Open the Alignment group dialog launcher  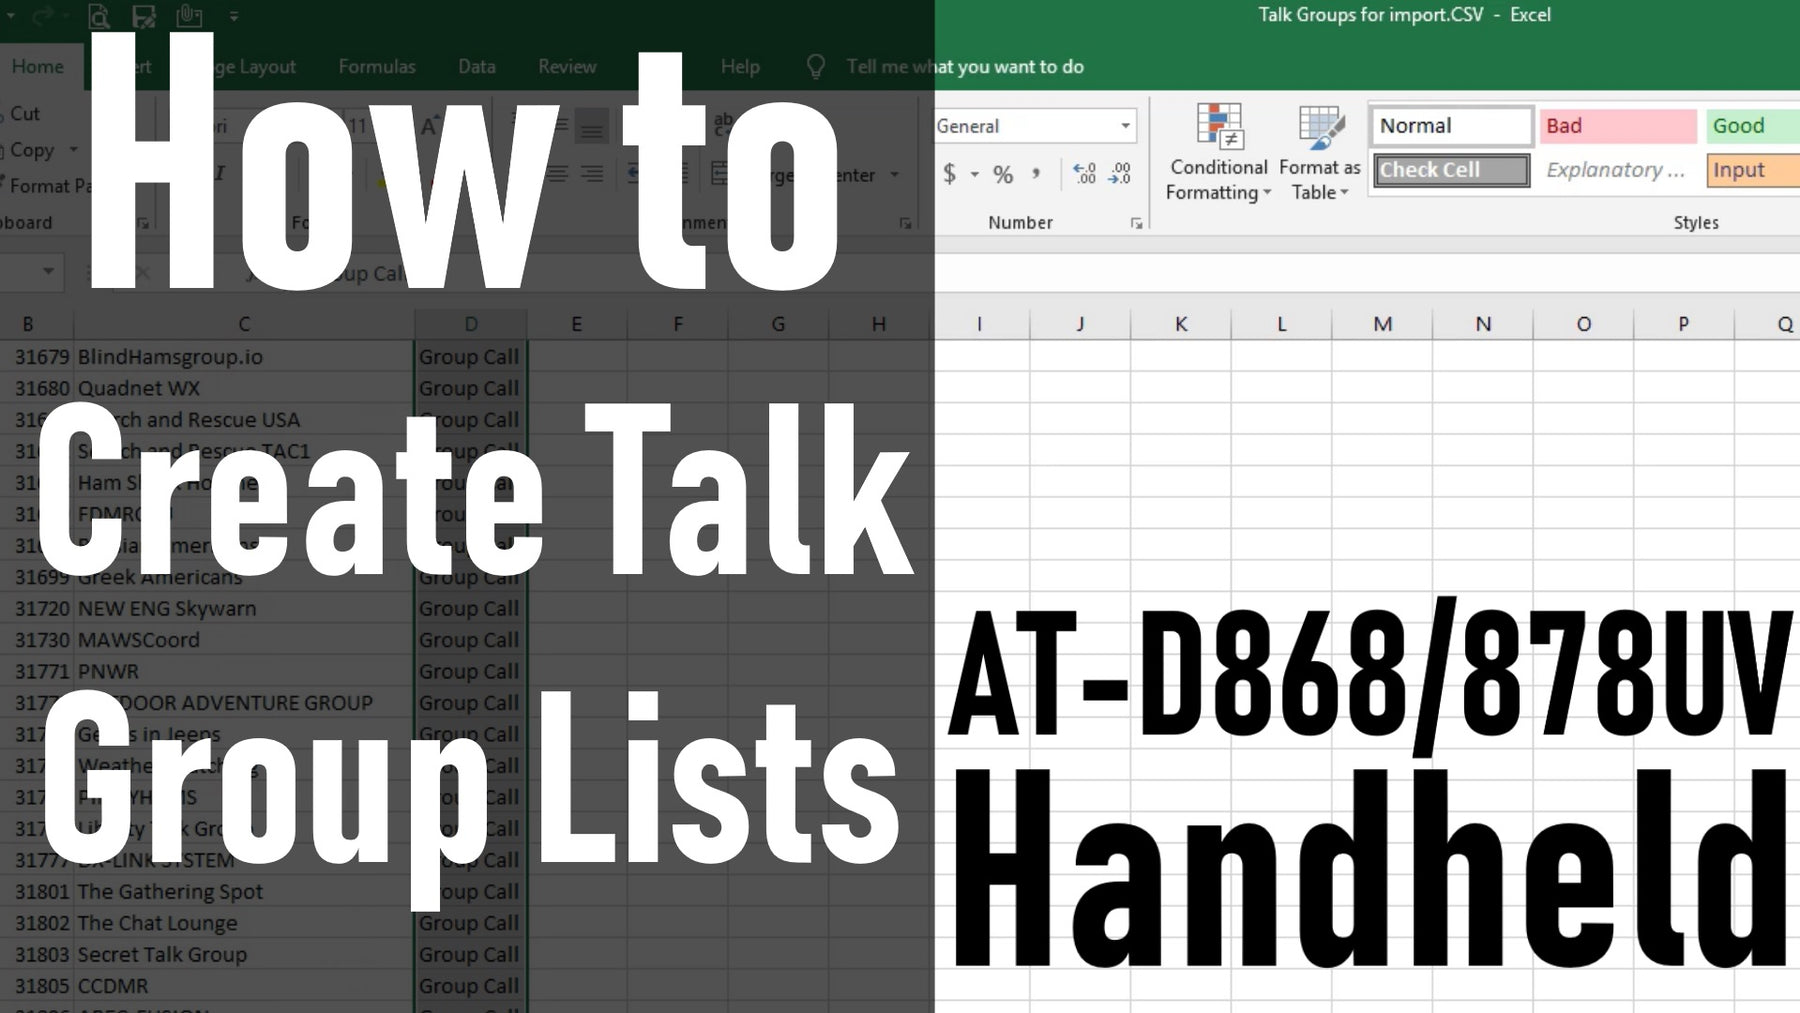(x=905, y=223)
